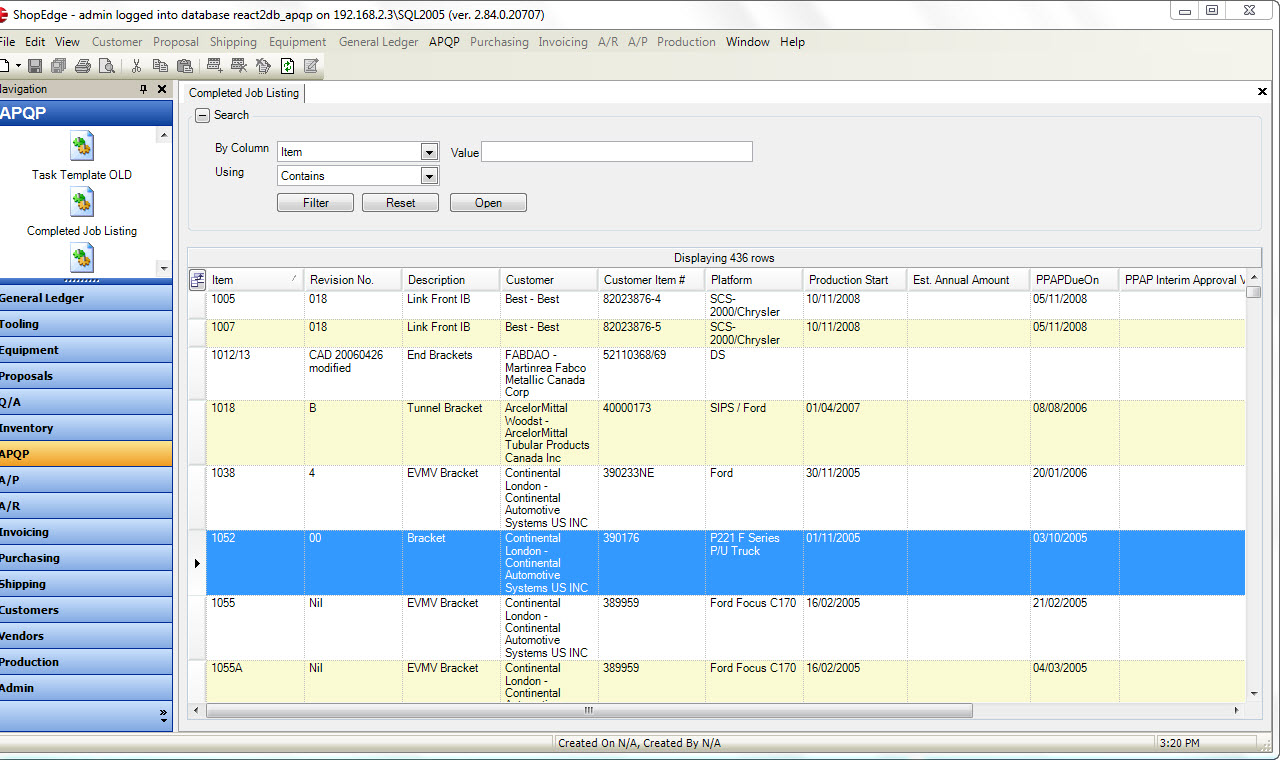Open the Proposals navigation section
Screen dimensions: 1280x760
pyautogui.click(x=86, y=376)
